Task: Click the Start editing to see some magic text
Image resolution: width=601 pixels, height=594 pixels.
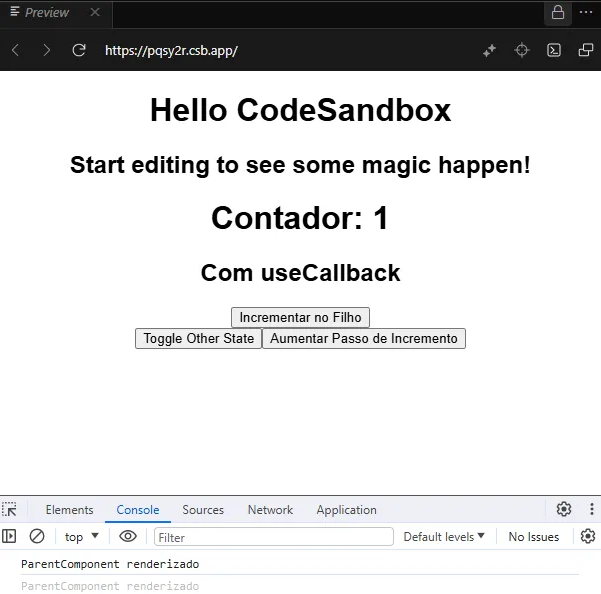Action: click(300, 165)
